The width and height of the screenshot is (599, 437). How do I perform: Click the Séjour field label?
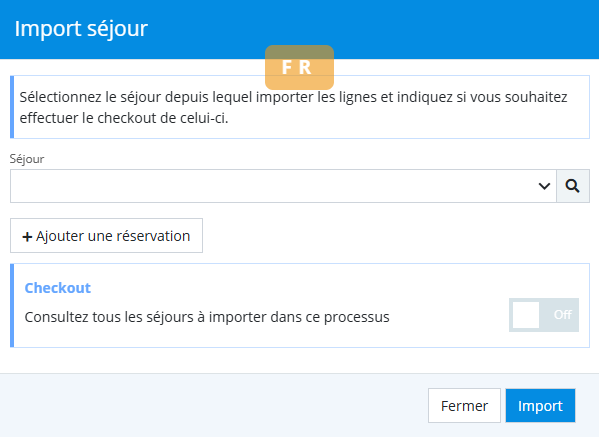pos(27,159)
